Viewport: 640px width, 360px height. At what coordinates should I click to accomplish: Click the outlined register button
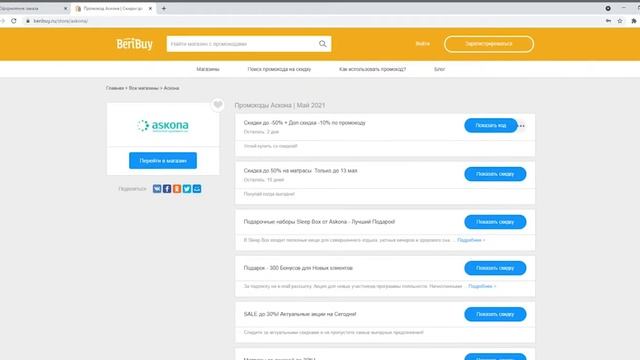pos(489,44)
